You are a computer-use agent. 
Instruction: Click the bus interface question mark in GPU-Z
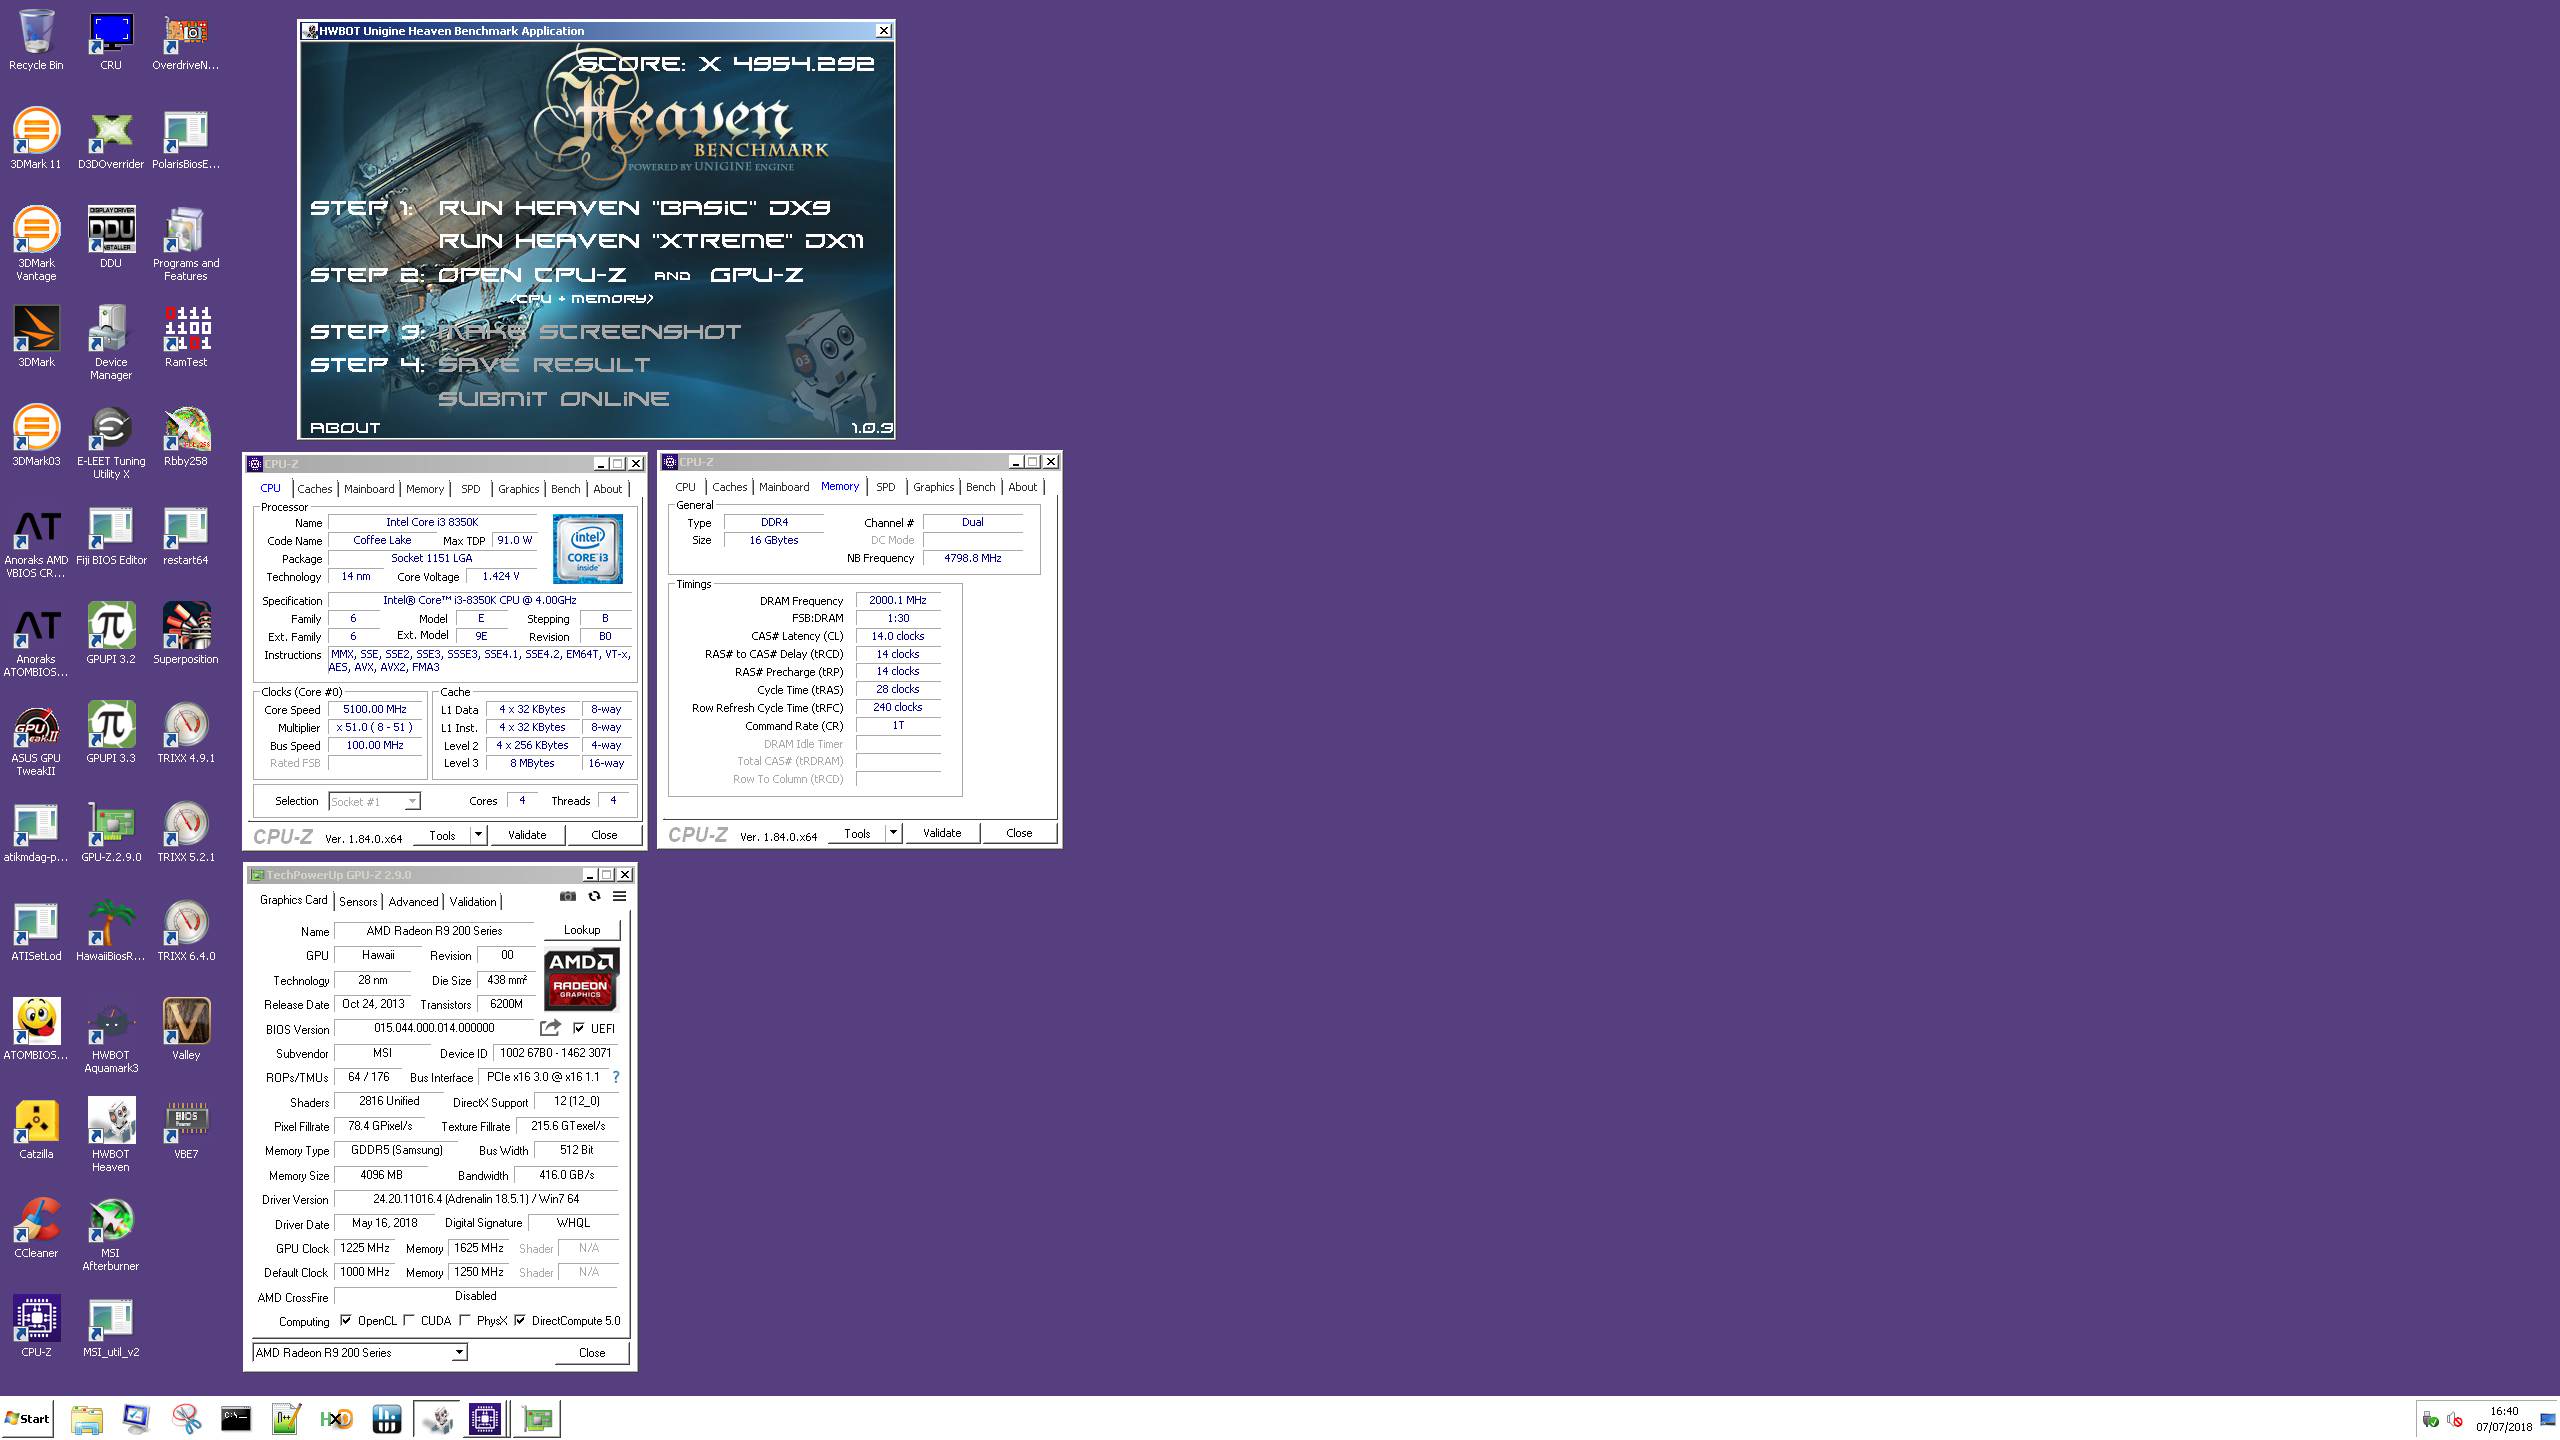point(616,1077)
